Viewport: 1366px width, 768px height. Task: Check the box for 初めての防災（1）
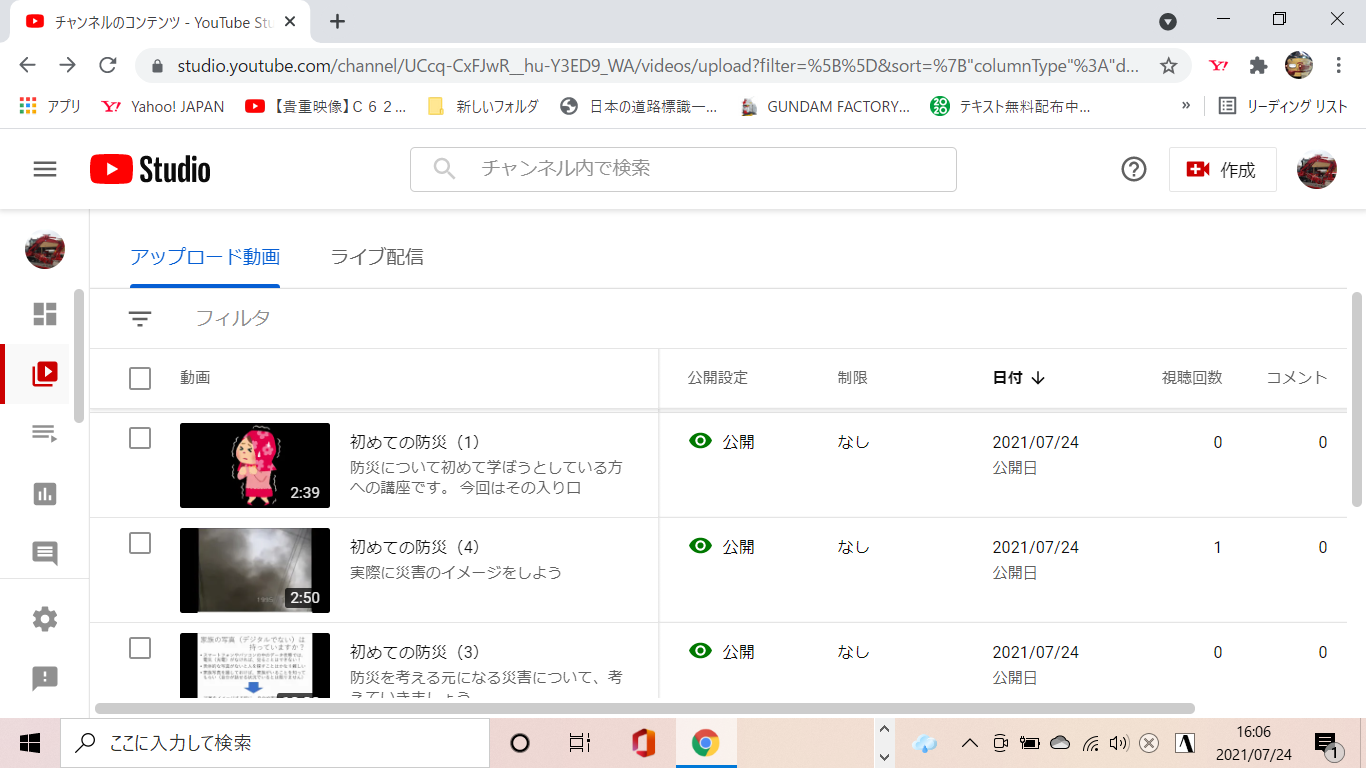tap(140, 438)
